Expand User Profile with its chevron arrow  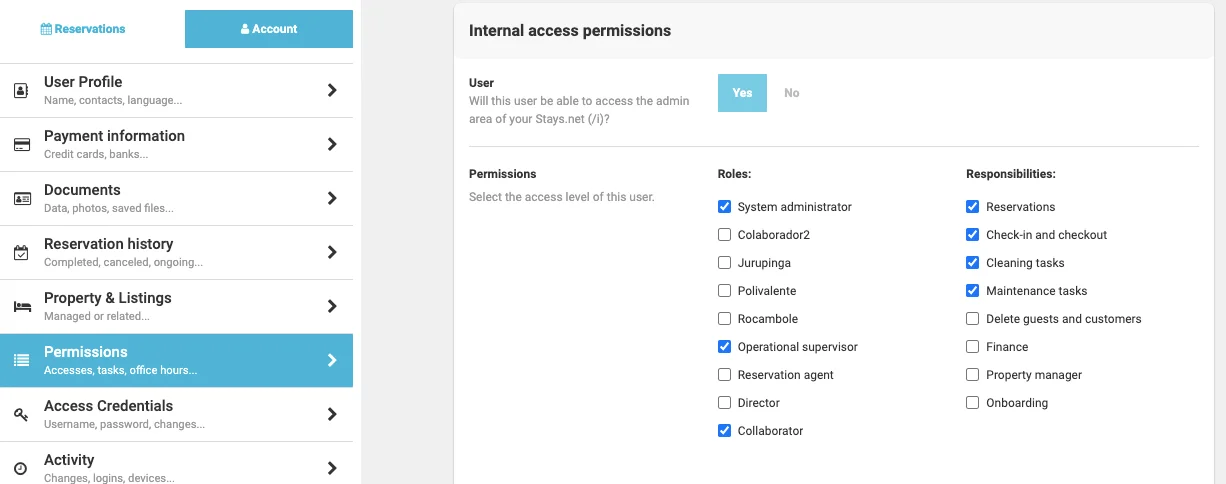coord(332,91)
